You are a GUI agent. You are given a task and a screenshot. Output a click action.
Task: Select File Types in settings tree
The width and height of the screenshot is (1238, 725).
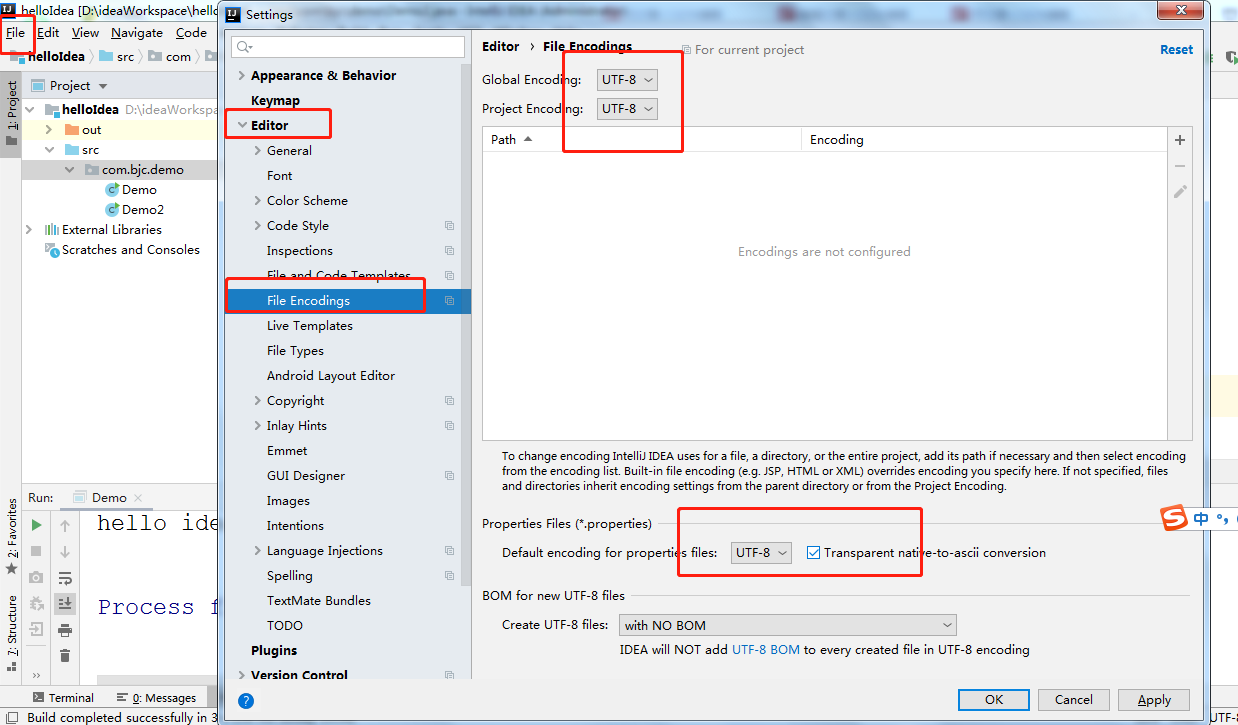[x=295, y=351]
